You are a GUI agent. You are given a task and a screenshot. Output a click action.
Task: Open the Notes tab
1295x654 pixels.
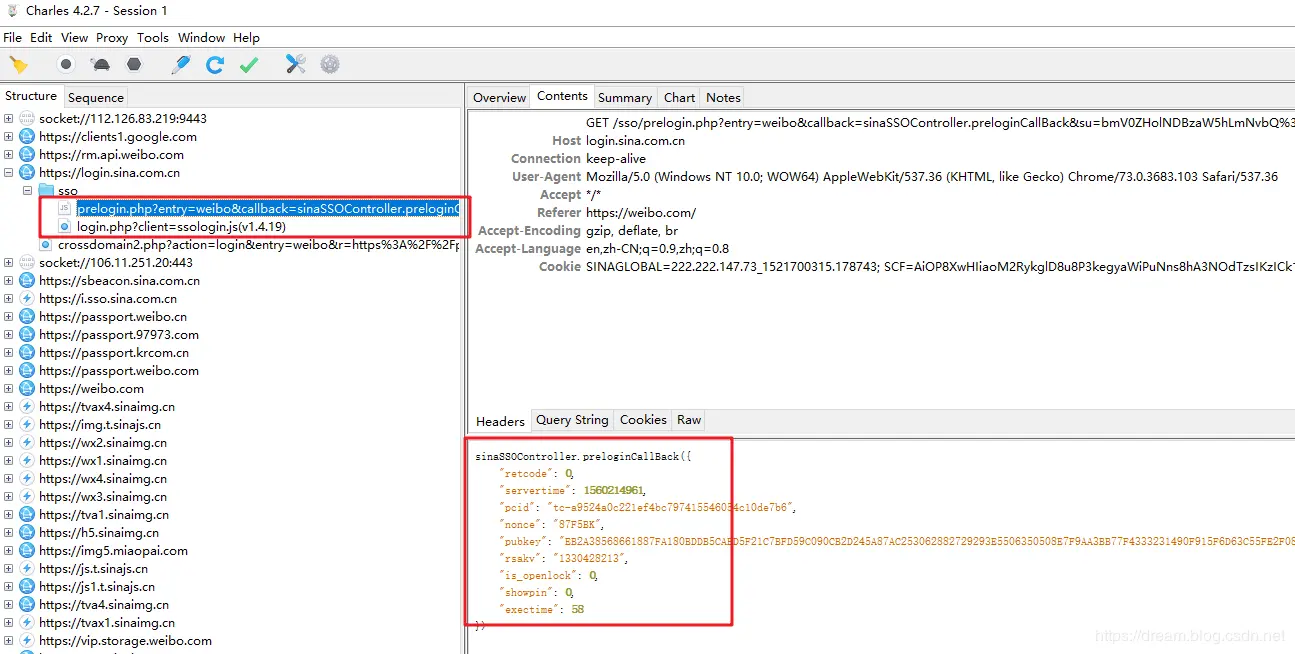pos(723,98)
